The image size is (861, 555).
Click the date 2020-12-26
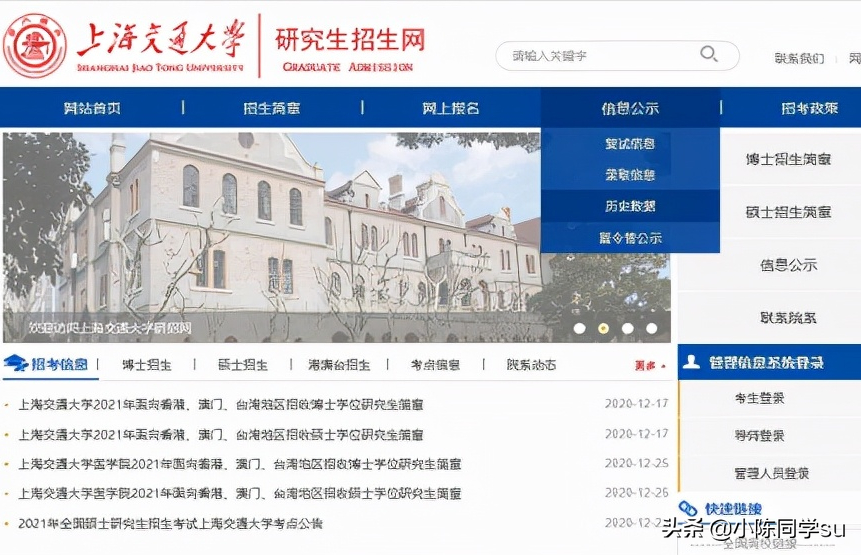636,493
